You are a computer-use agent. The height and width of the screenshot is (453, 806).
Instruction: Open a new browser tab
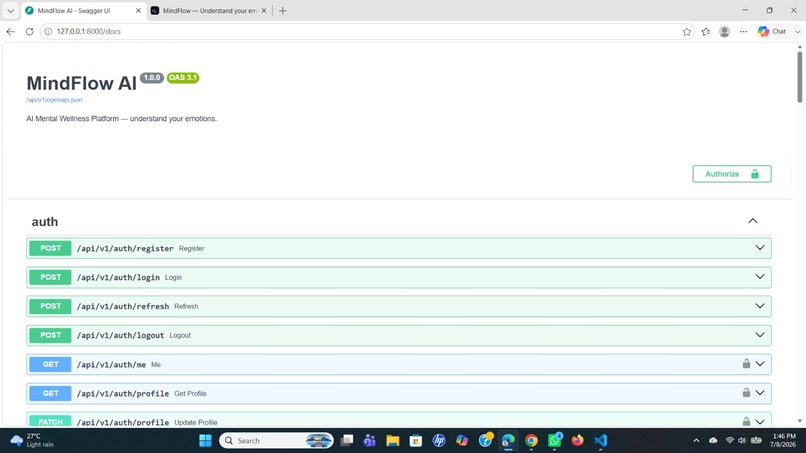282,10
